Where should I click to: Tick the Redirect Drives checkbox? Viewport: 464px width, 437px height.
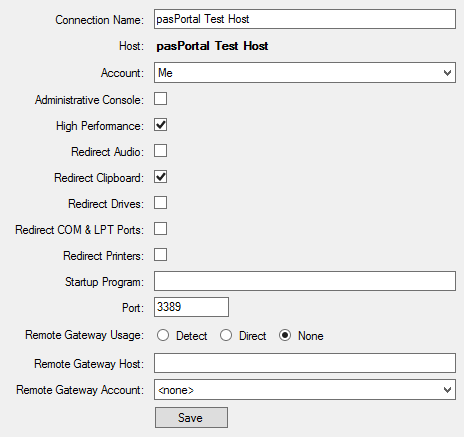160,203
